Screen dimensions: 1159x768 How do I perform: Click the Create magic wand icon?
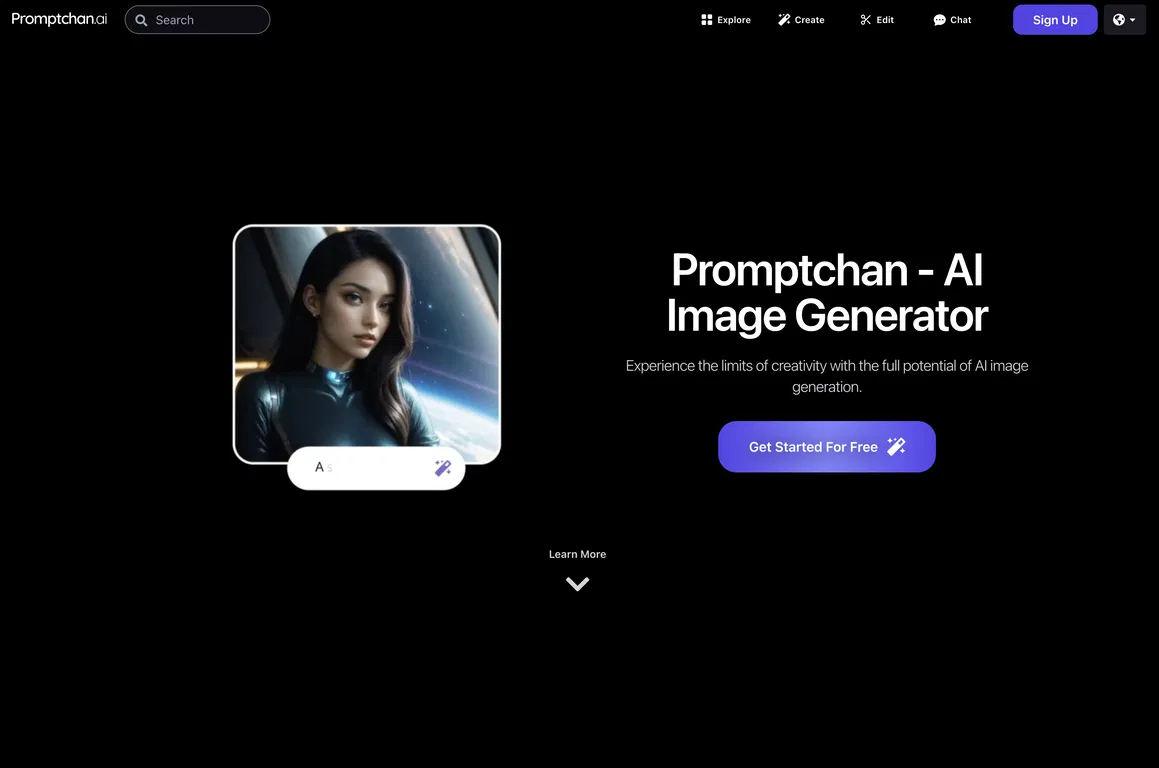(784, 20)
